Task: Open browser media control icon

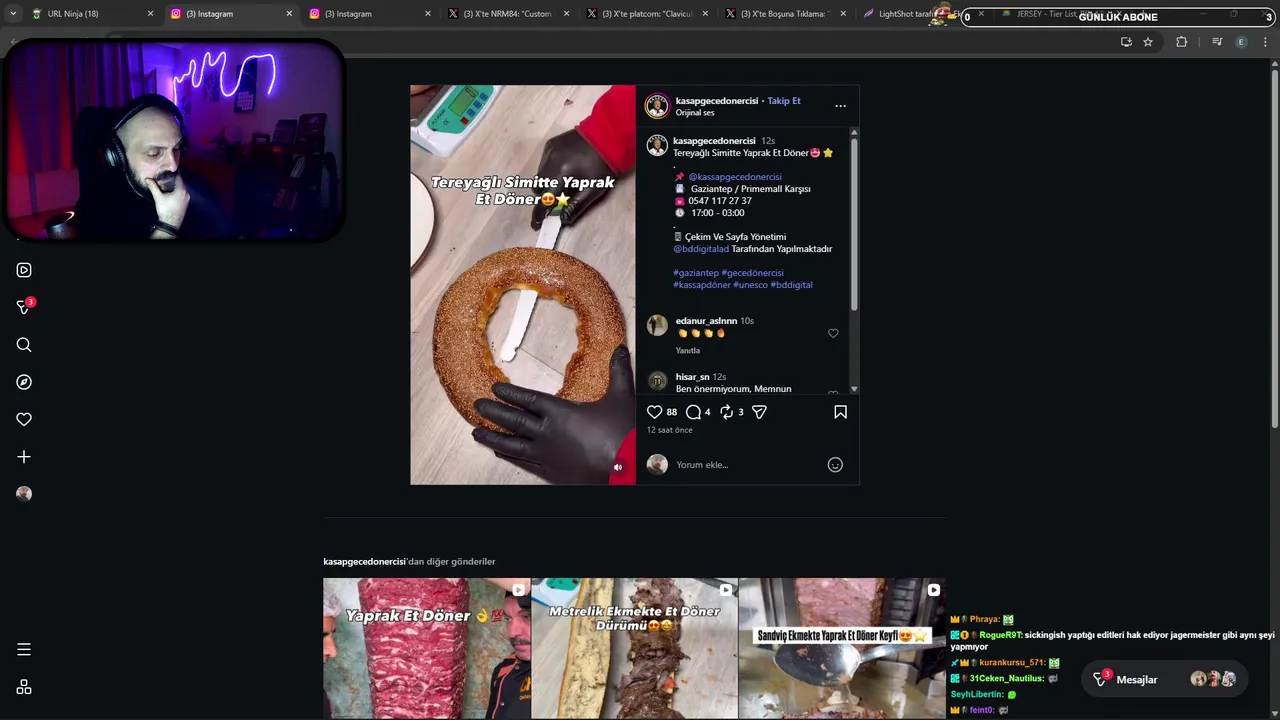Action: 1217,42
